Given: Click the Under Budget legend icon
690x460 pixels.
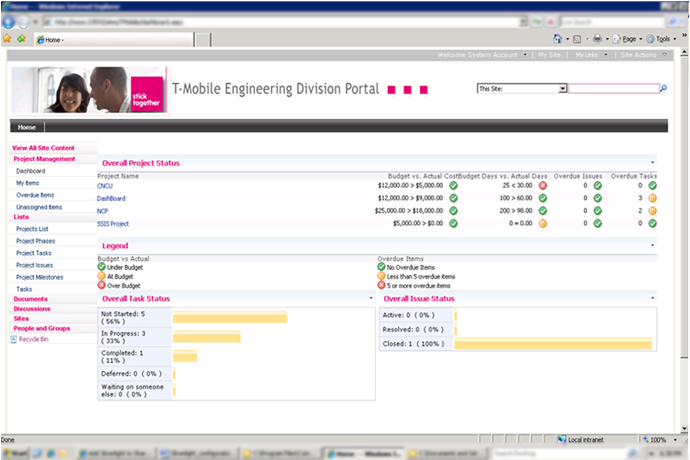Looking at the screenshot, I should tap(101, 267).
